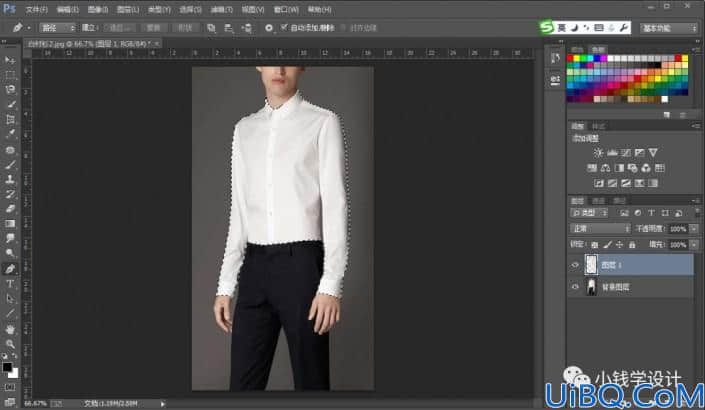Add a Curves adjustment layer
Viewport: 705px width, 410px height.
click(x=625, y=153)
